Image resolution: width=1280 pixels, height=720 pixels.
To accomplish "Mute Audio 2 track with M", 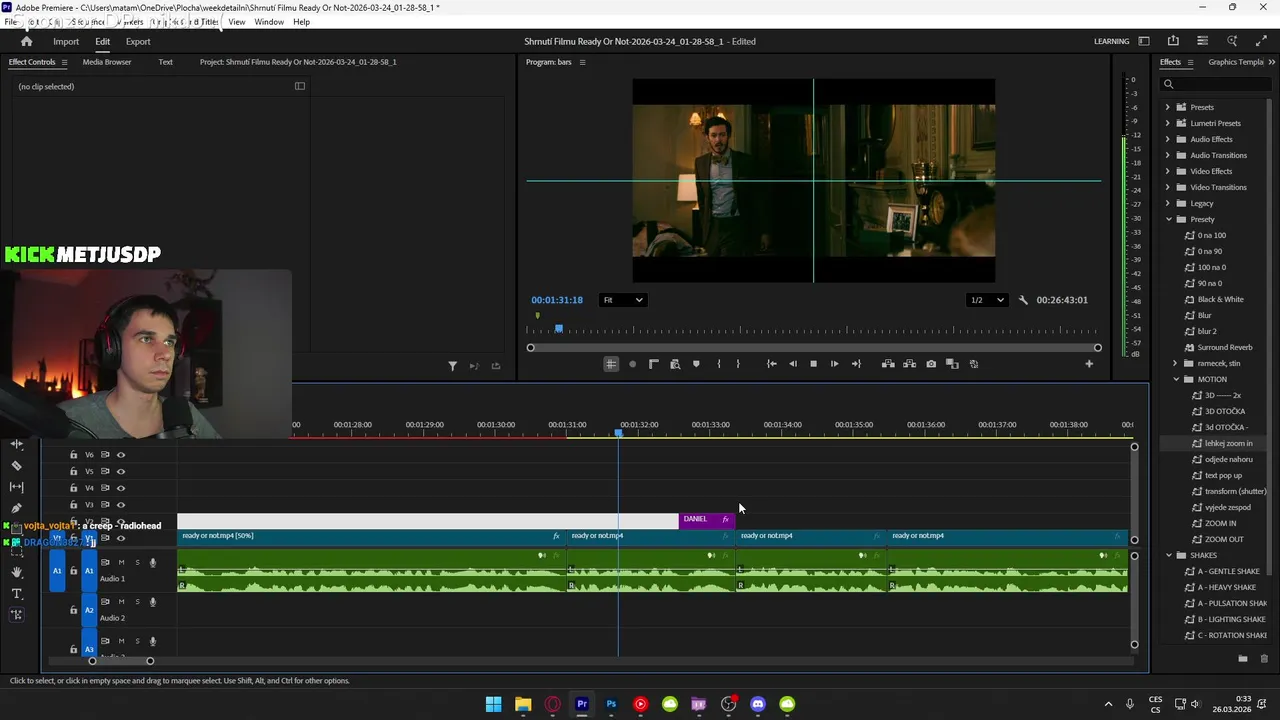I will click(x=122, y=602).
